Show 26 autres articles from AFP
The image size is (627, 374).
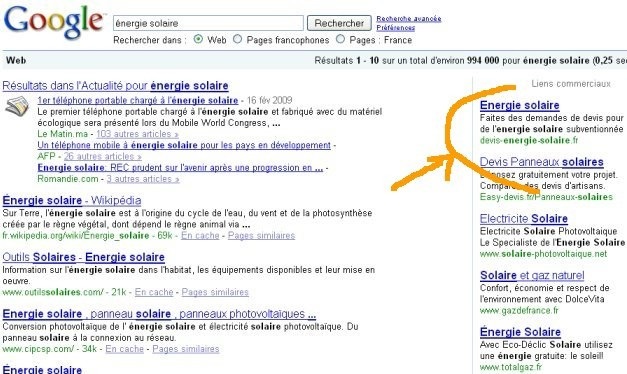(x=103, y=156)
